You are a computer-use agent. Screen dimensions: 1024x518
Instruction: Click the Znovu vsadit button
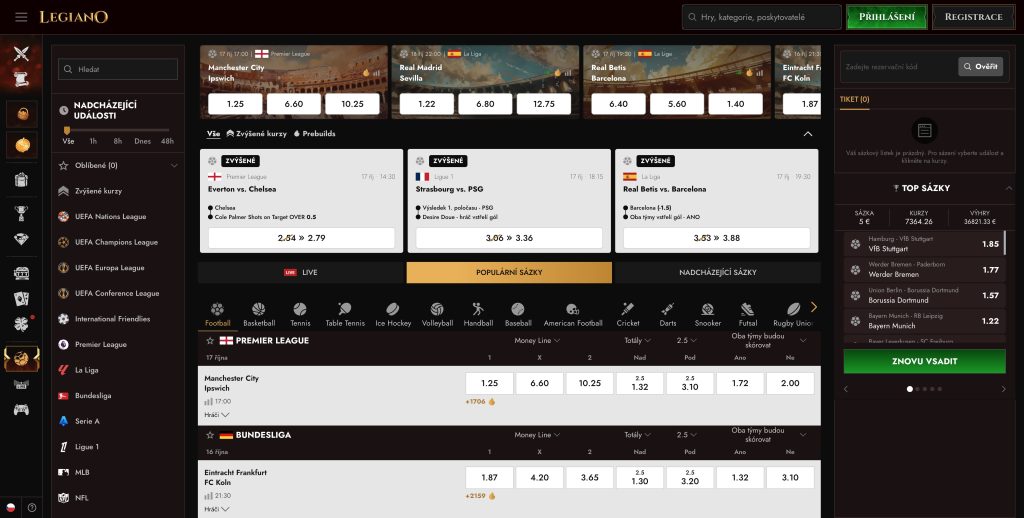[x=924, y=361]
